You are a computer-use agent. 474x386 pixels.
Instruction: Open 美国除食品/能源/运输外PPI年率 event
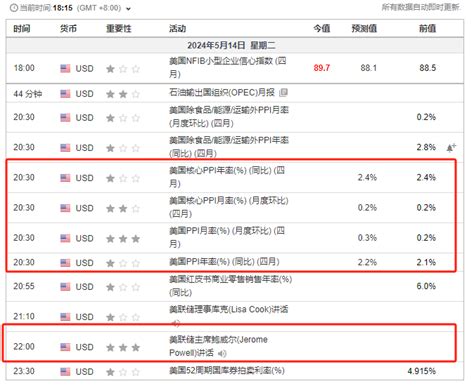point(229,147)
